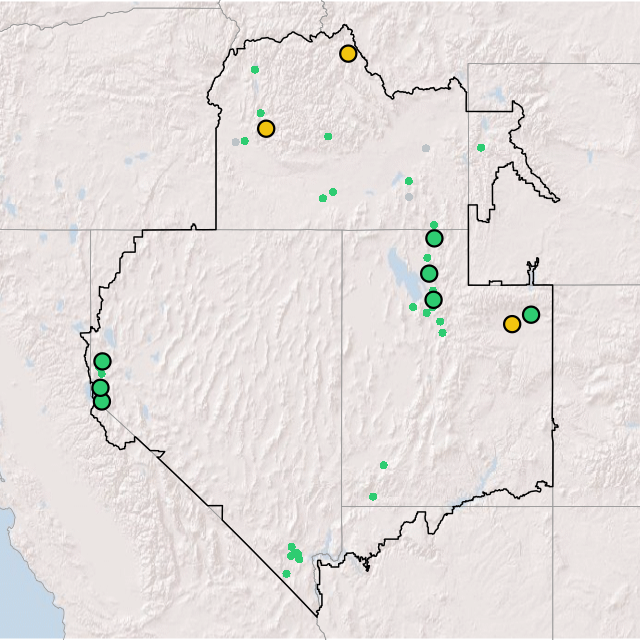Click the yellow marker next to the easternmost large green marker
640x640 pixels.
512,324
